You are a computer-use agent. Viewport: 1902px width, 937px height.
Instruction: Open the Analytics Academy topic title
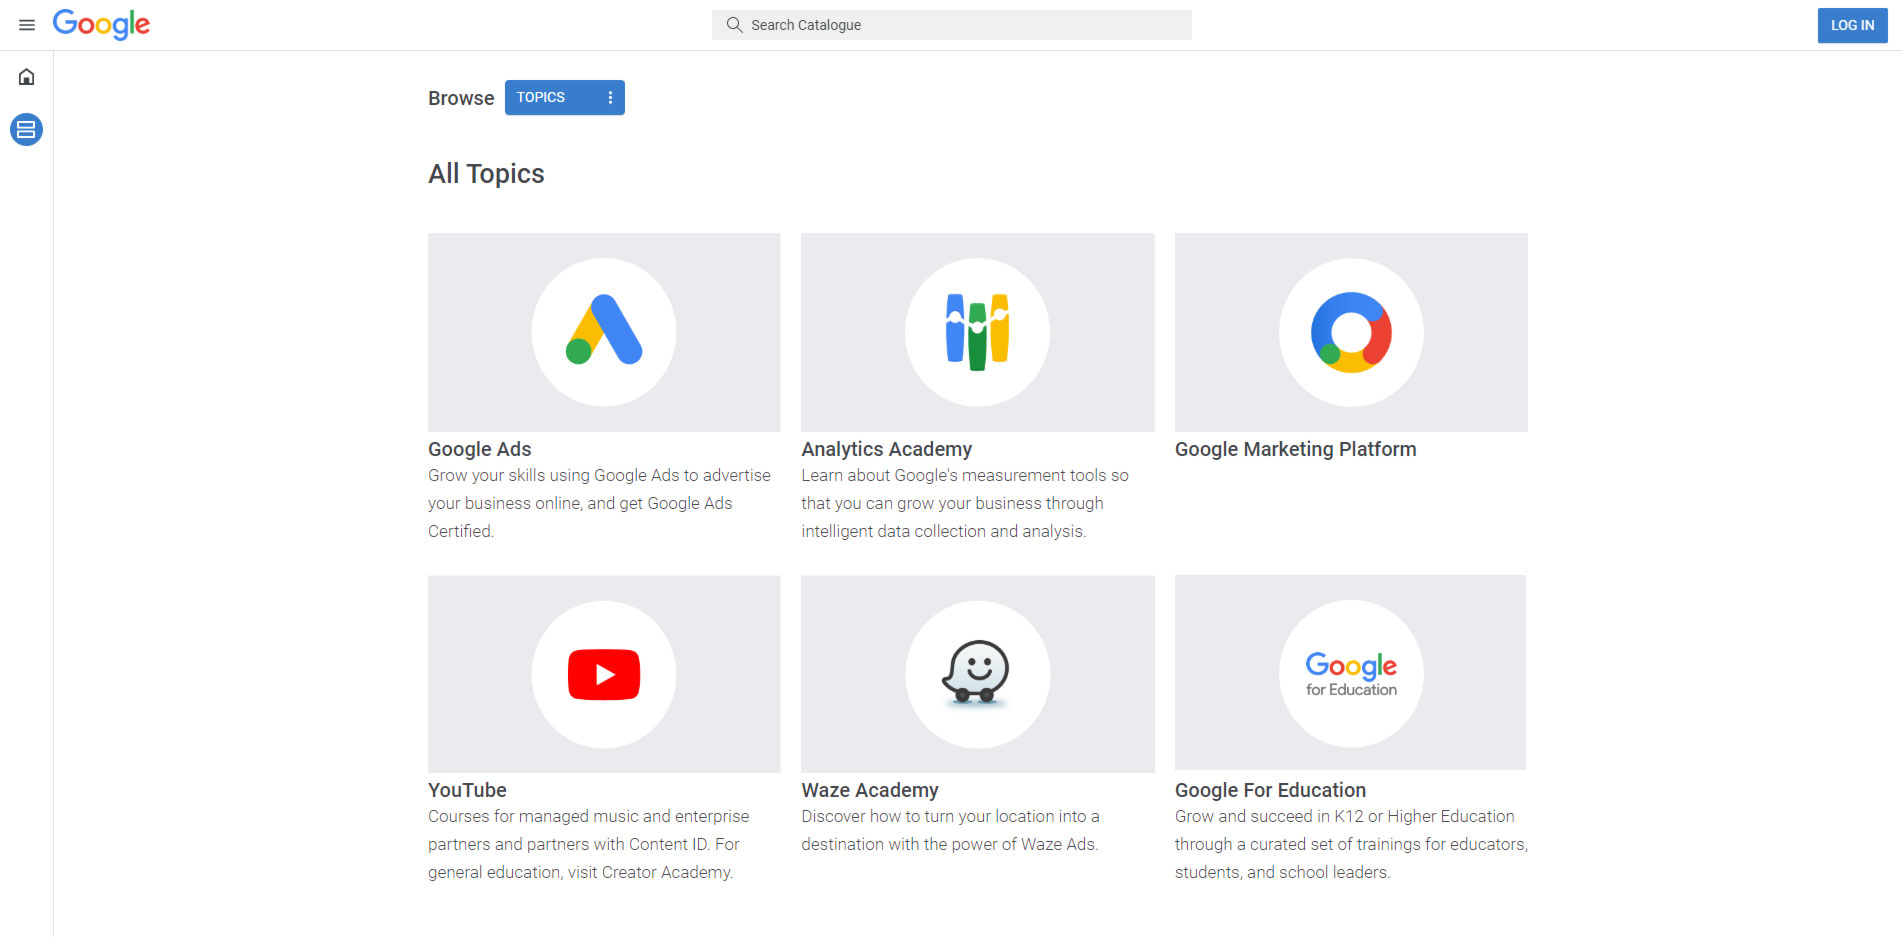pyautogui.click(x=886, y=449)
